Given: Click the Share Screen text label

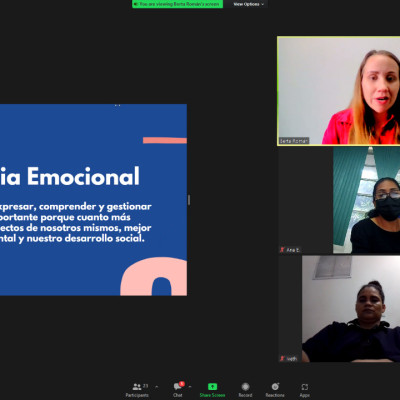Looking at the screenshot, I should pos(212,395).
